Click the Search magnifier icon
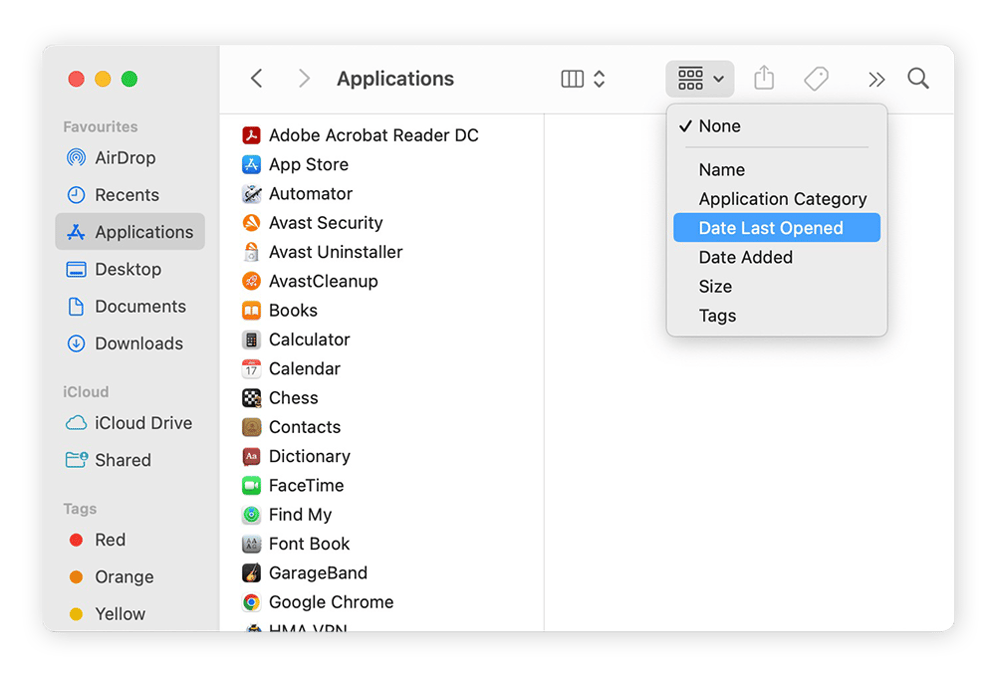 [x=918, y=78]
